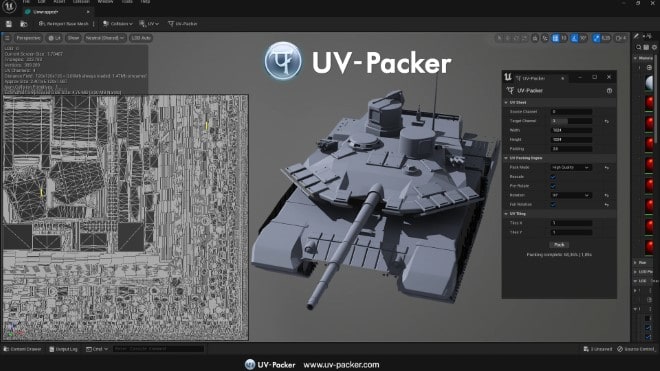Toggle the Full Rotation checkbox
Image resolution: width=660 pixels, height=371 pixels.
[554, 204]
